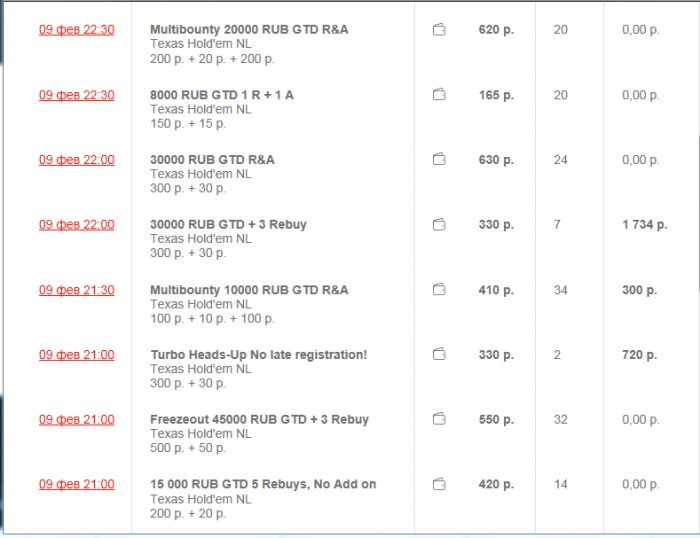This screenshot has height=538, width=700.
Task: Select the Turbo Heads-Up No late registration title
Action: (x=258, y=355)
